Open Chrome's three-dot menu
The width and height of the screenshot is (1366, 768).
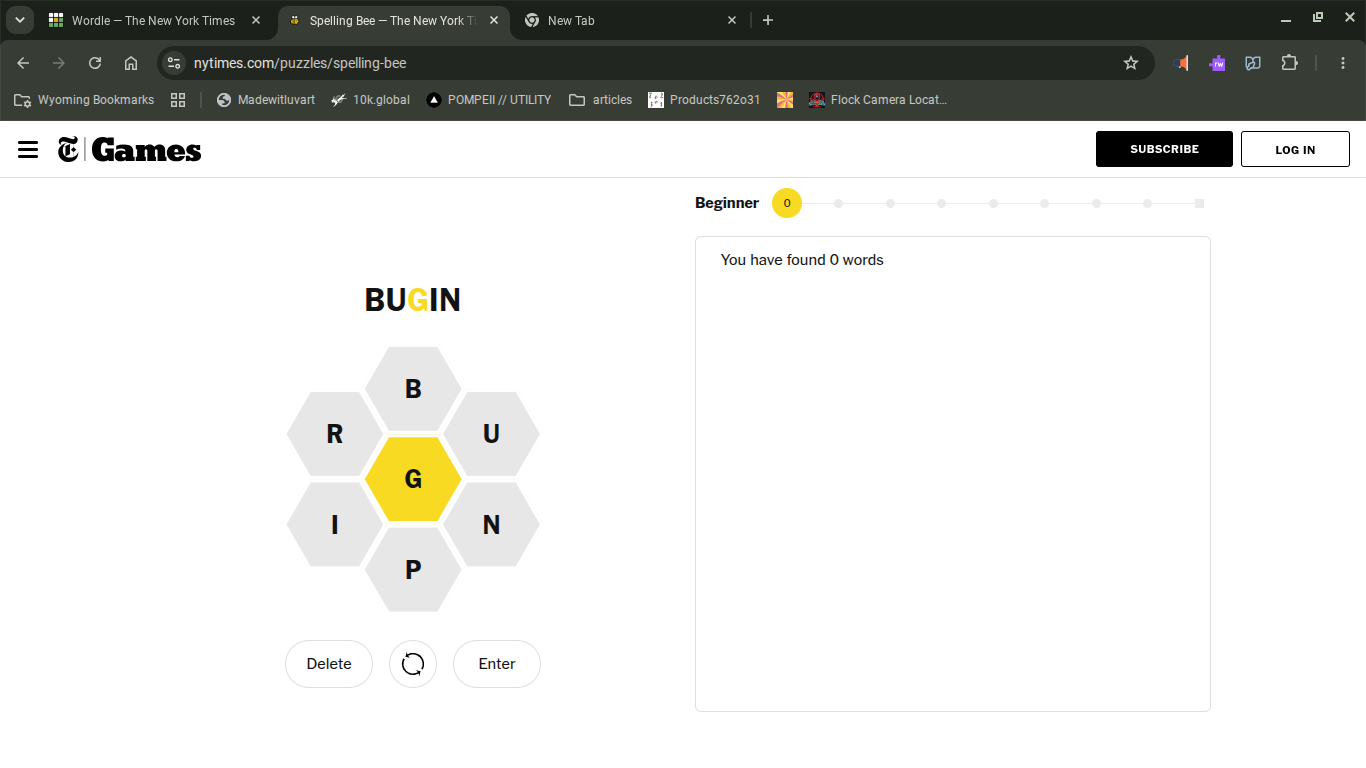(x=1343, y=63)
